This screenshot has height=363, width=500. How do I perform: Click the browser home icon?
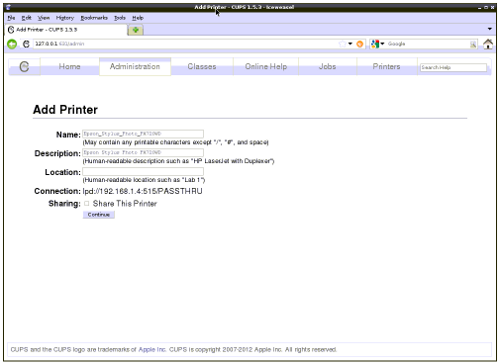pyautogui.click(x=488, y=44)
